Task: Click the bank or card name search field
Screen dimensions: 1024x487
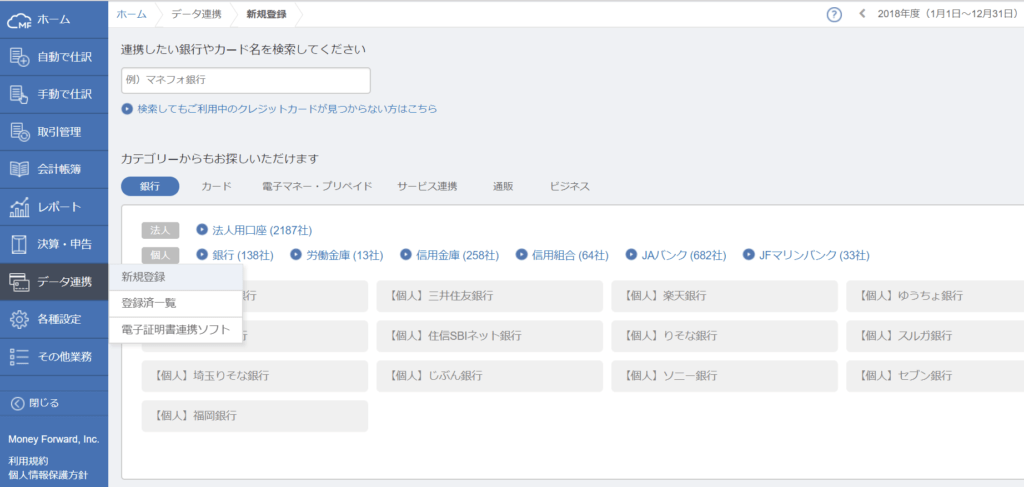Action: click(246, 80)
